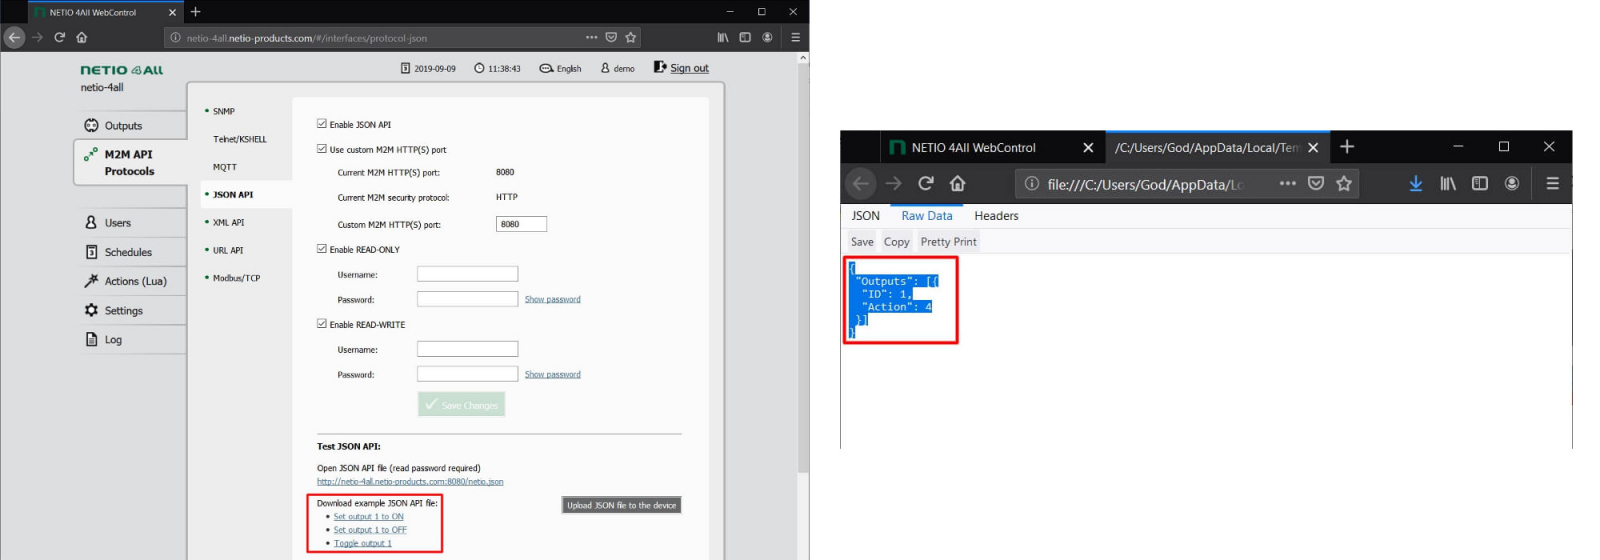Go back in left NETIO browser window

(14, 37)
